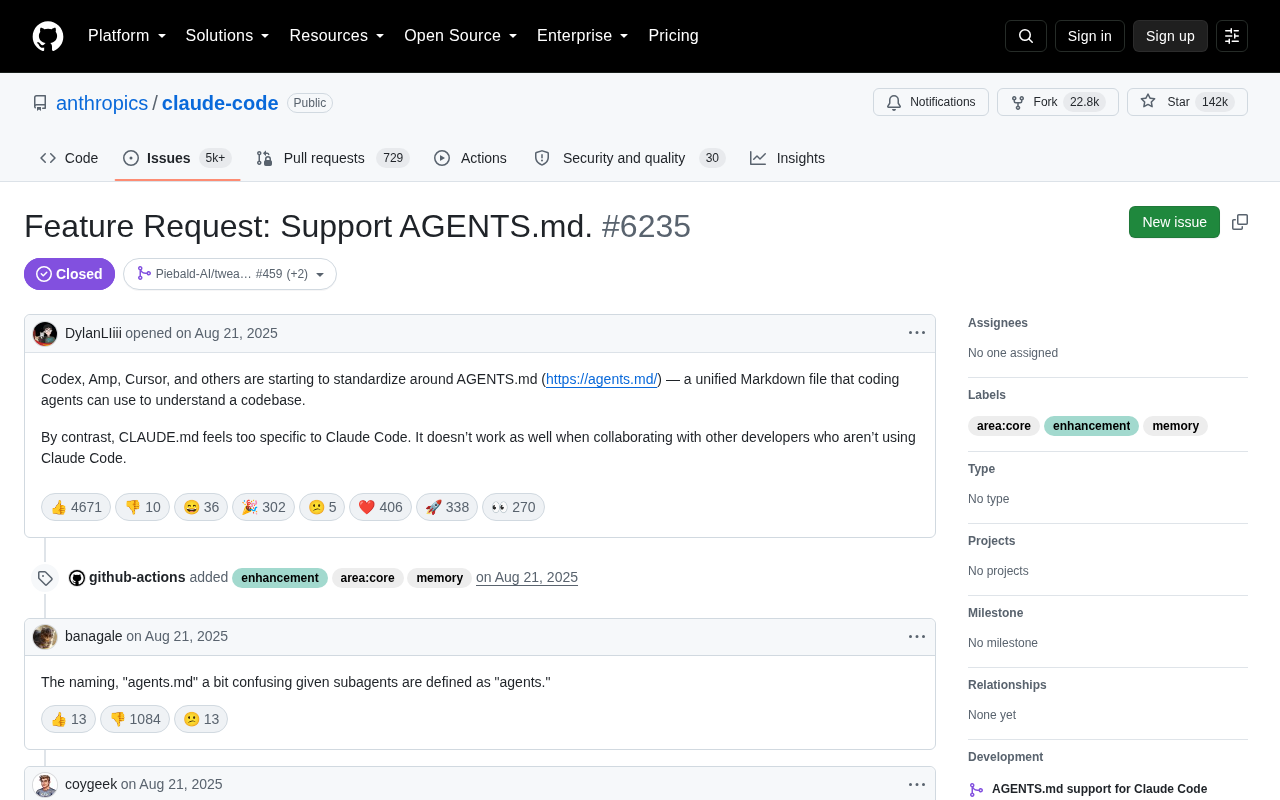Open the appearance settings sliders icon
The width and height of the screenshot is (1280, 800).
[x=1232, y=36]
